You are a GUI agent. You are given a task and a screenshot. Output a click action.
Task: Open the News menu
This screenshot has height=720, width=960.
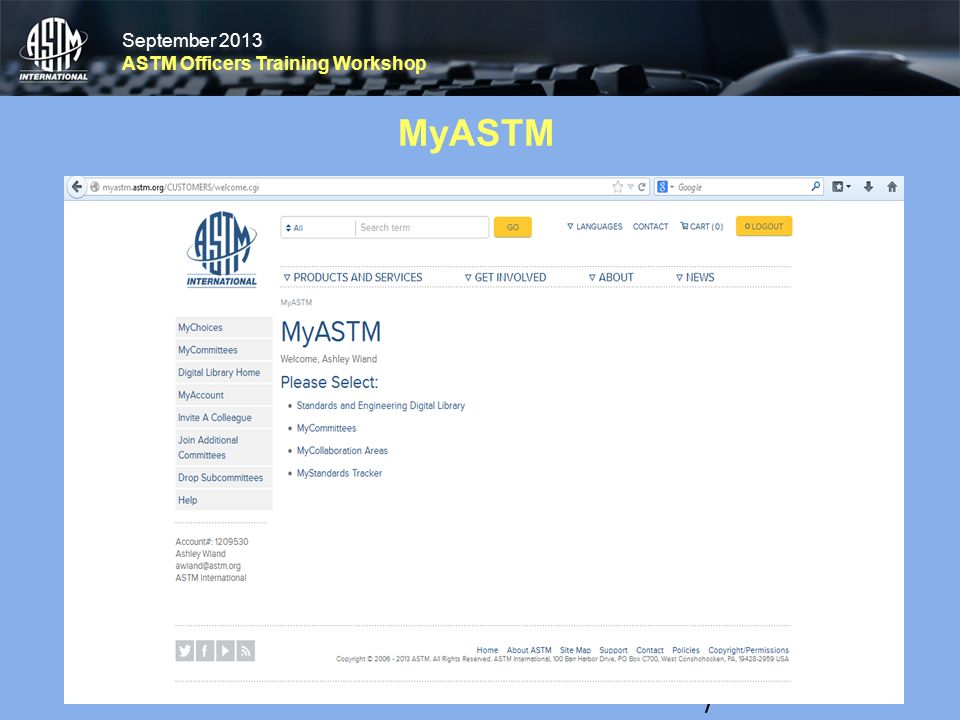pyautogui.click(x=695, y=277)
